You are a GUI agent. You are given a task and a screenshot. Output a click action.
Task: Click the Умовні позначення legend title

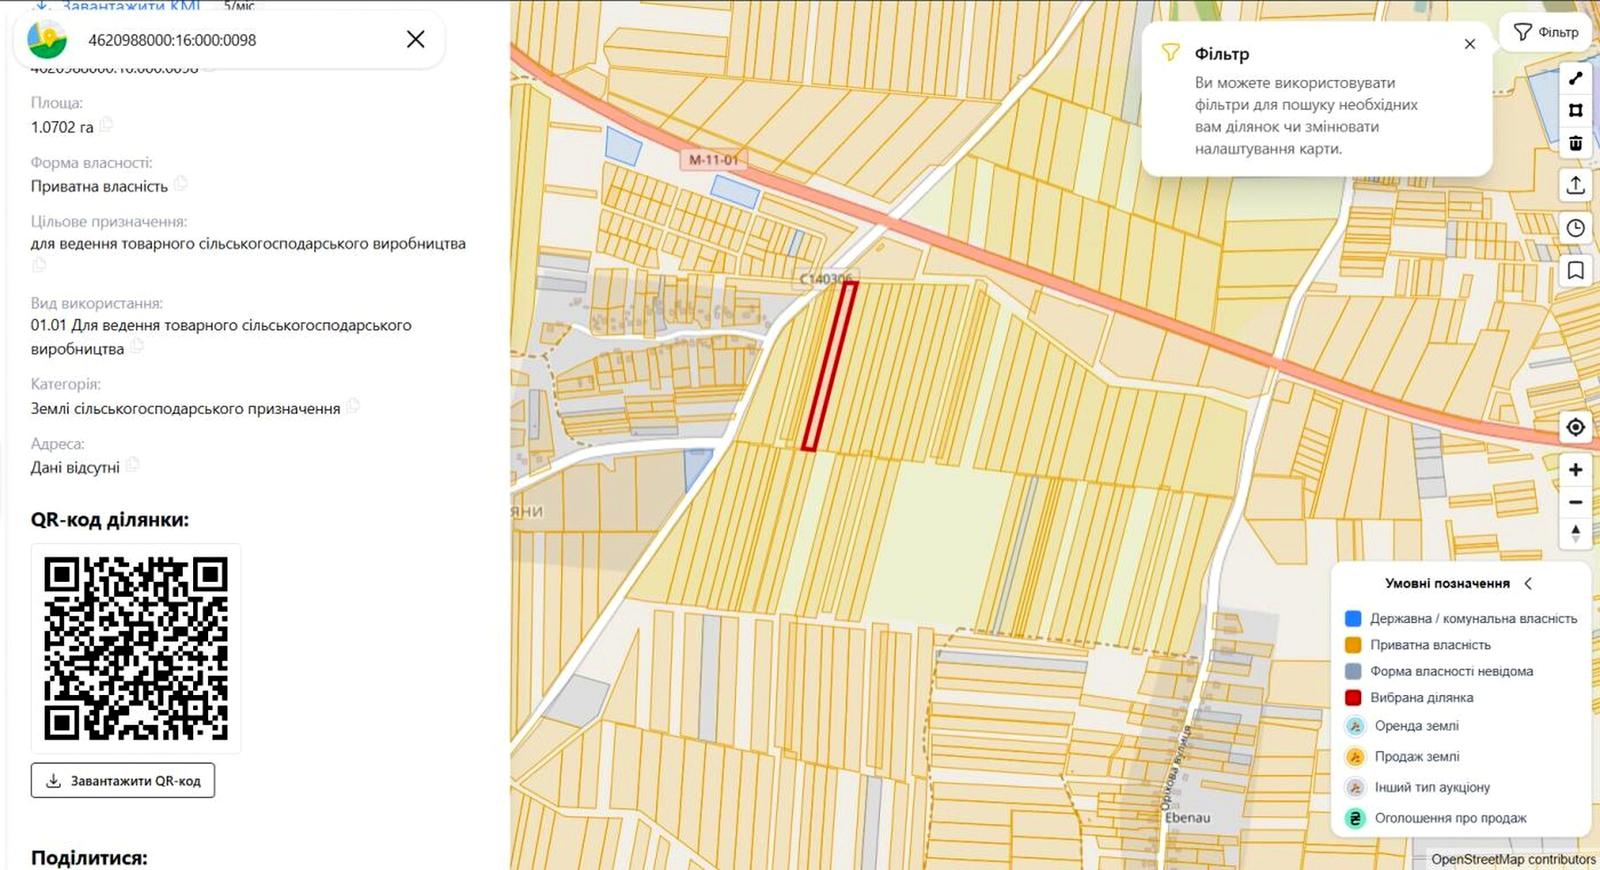(x=1447, y=583)
